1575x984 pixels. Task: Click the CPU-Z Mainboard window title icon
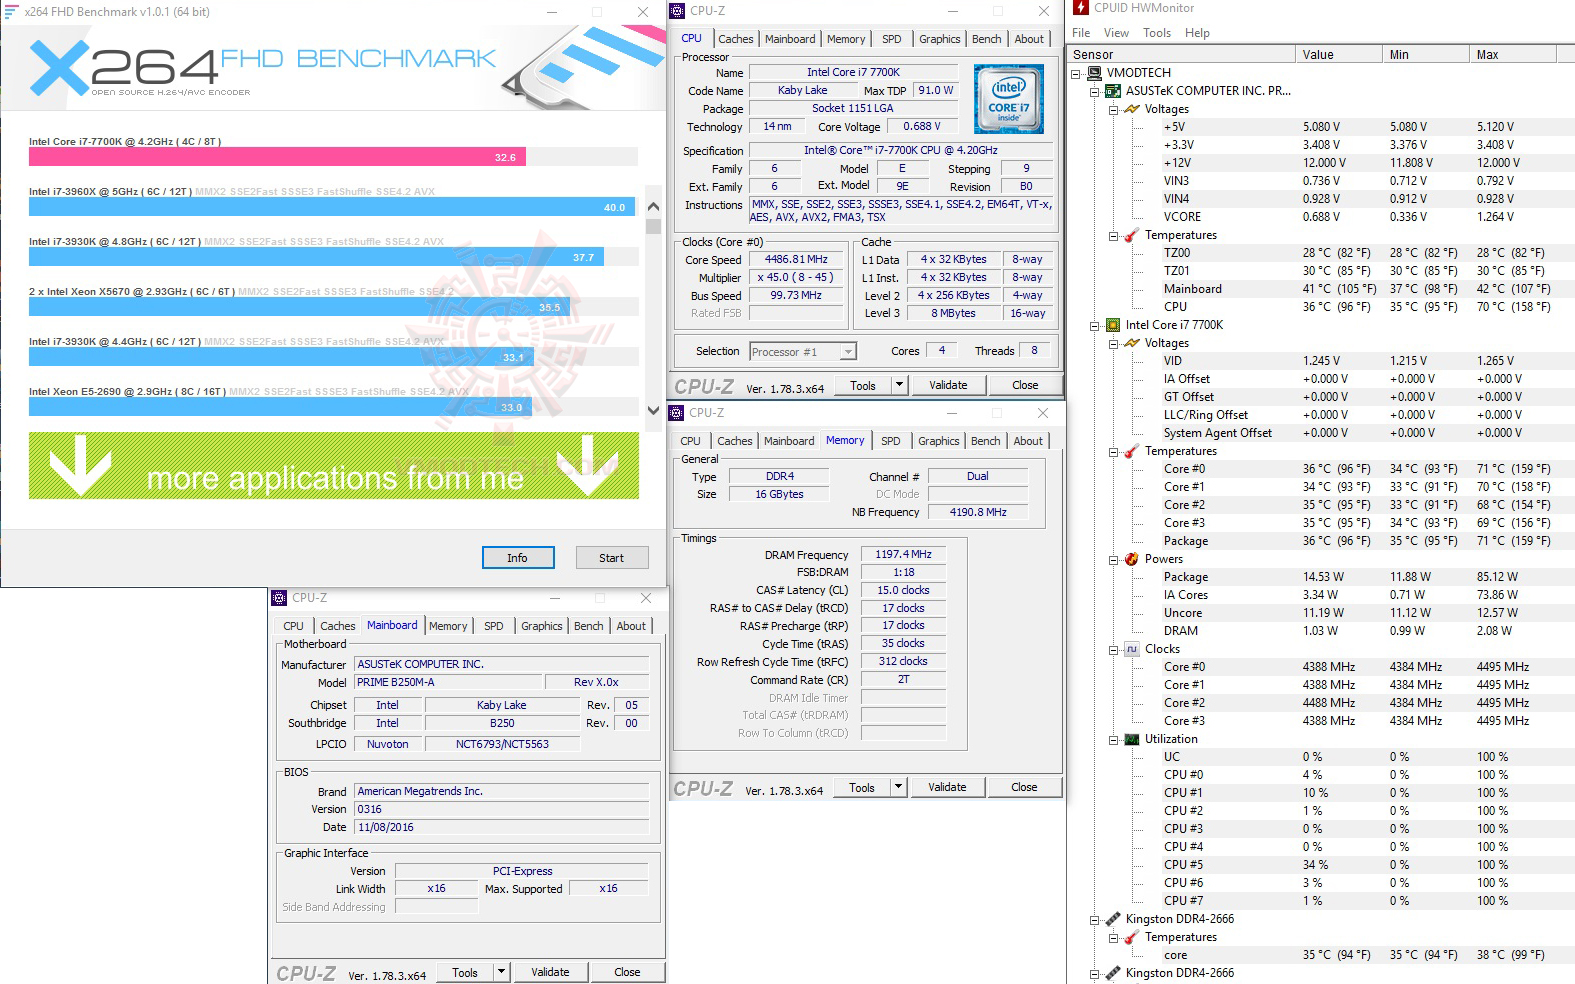coord(280,598)
